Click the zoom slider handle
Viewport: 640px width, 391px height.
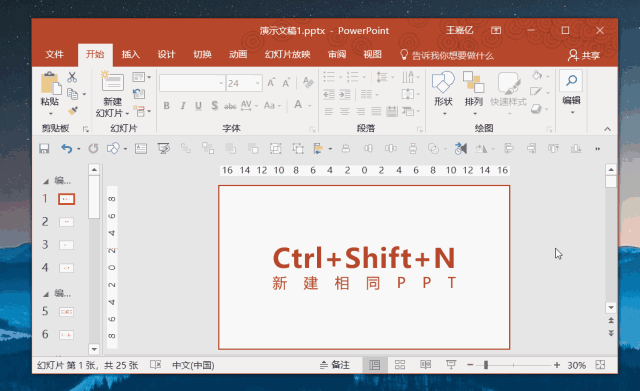486,365
